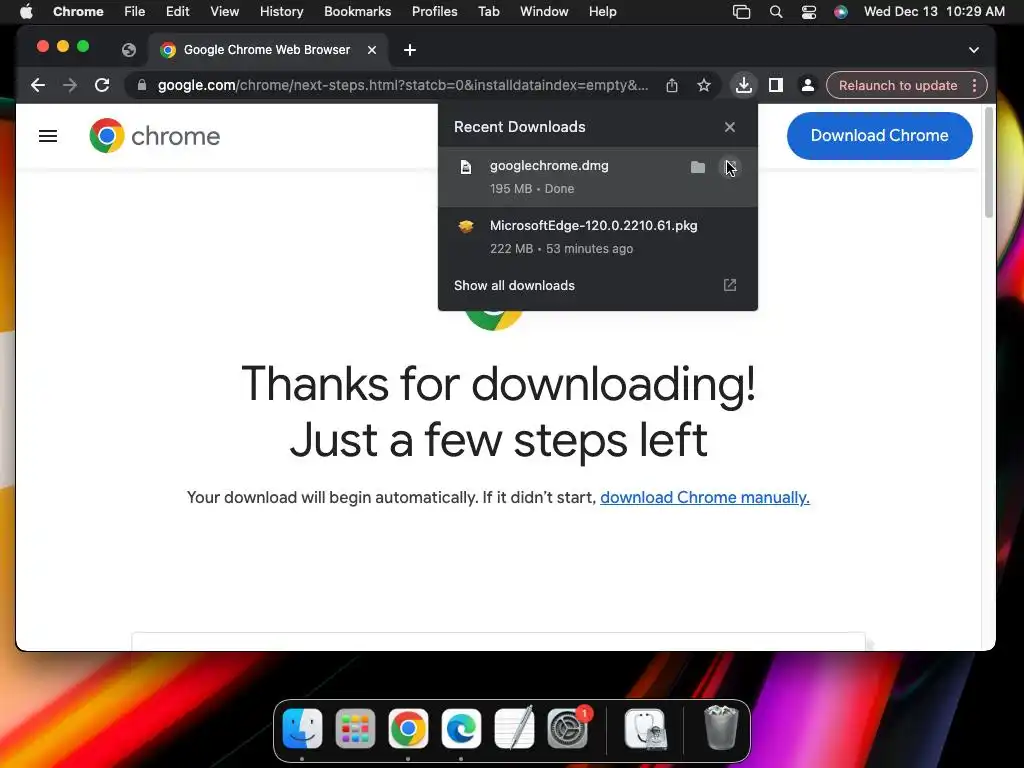Viewport: 1024px width, 768px height.
Task: Click the globe icon left of tab
Action: click(129, 50)
